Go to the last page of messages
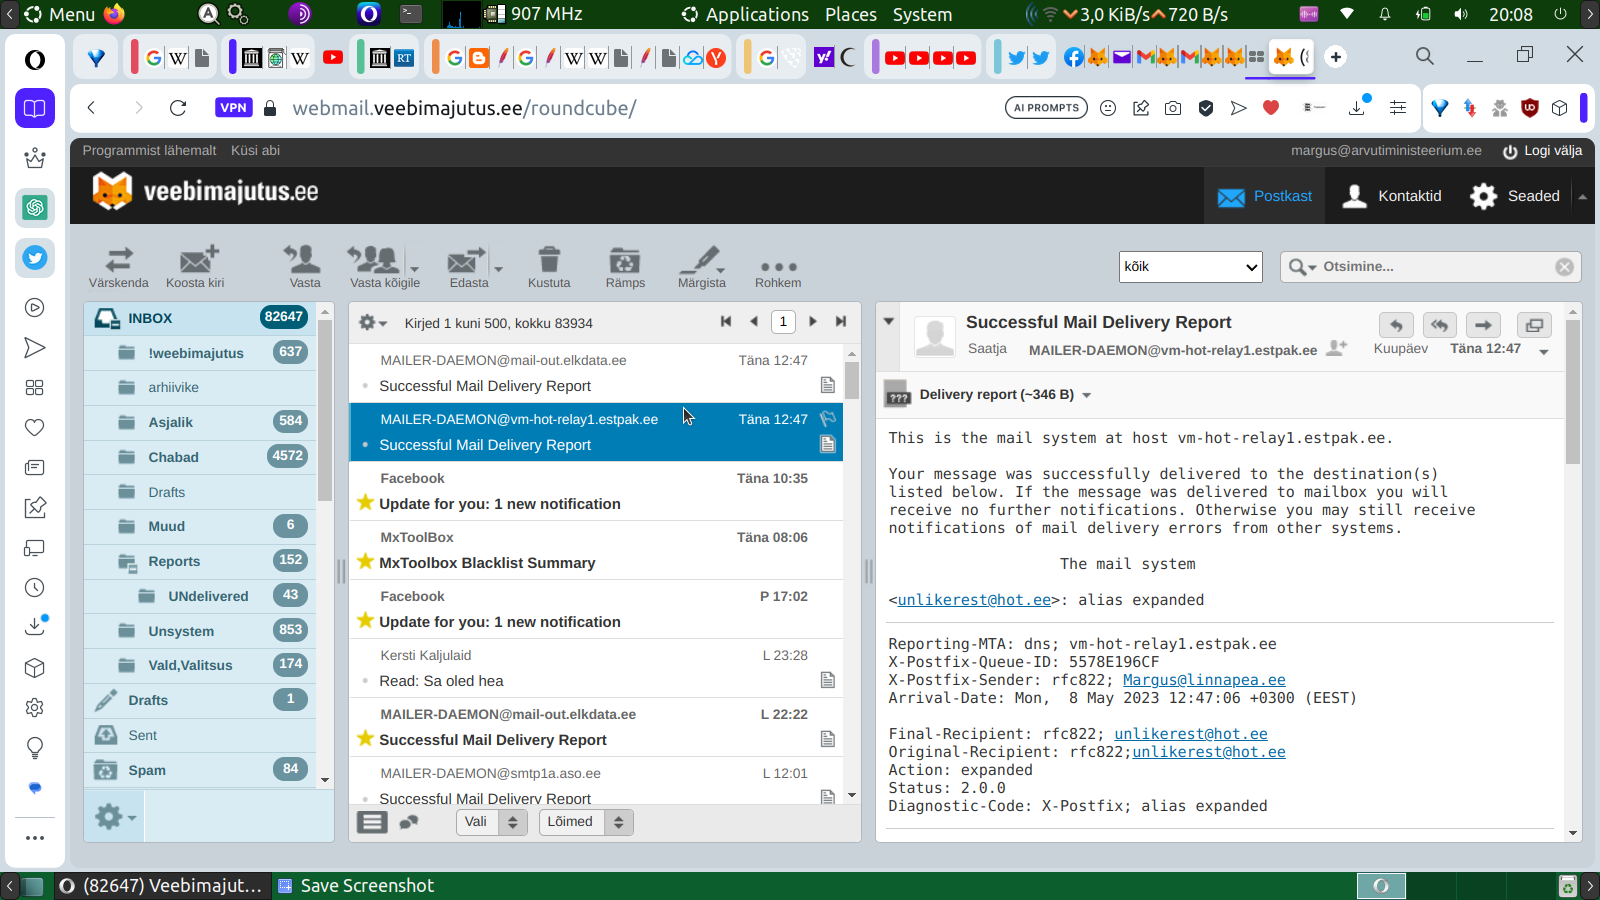Image resolution: width=1600 pixels, height=900 pixels. pos(841,321)
